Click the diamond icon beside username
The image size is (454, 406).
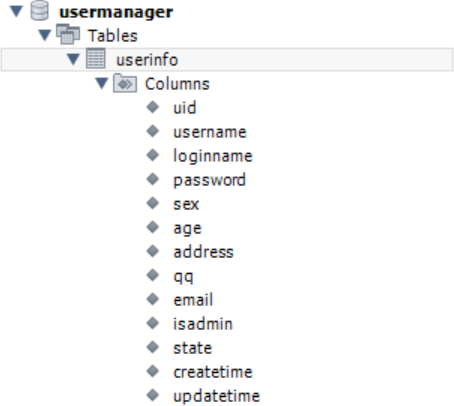(153, 131)
